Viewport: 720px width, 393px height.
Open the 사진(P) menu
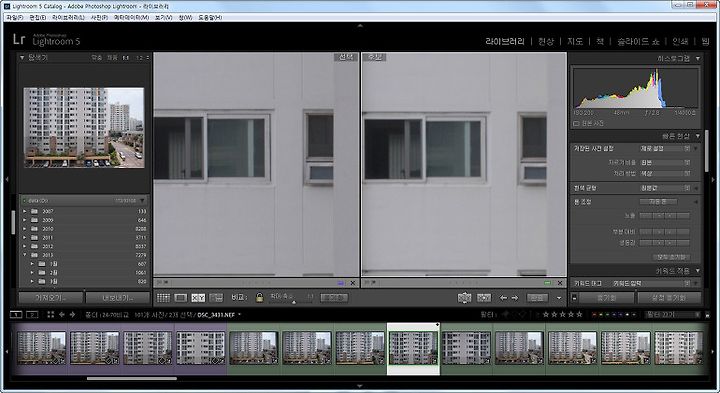(x=99, y=17)
